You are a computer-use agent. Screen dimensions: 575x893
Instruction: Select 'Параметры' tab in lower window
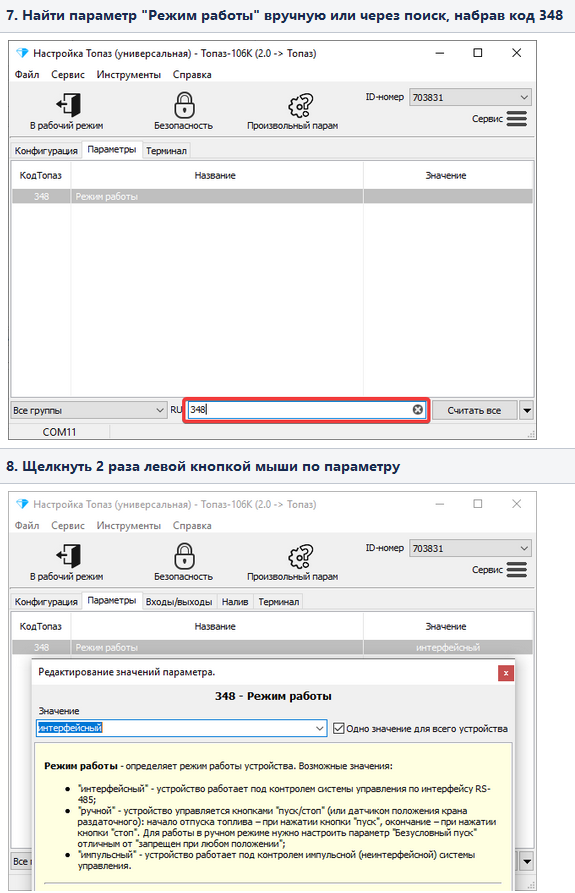click(x=112, y=601)
